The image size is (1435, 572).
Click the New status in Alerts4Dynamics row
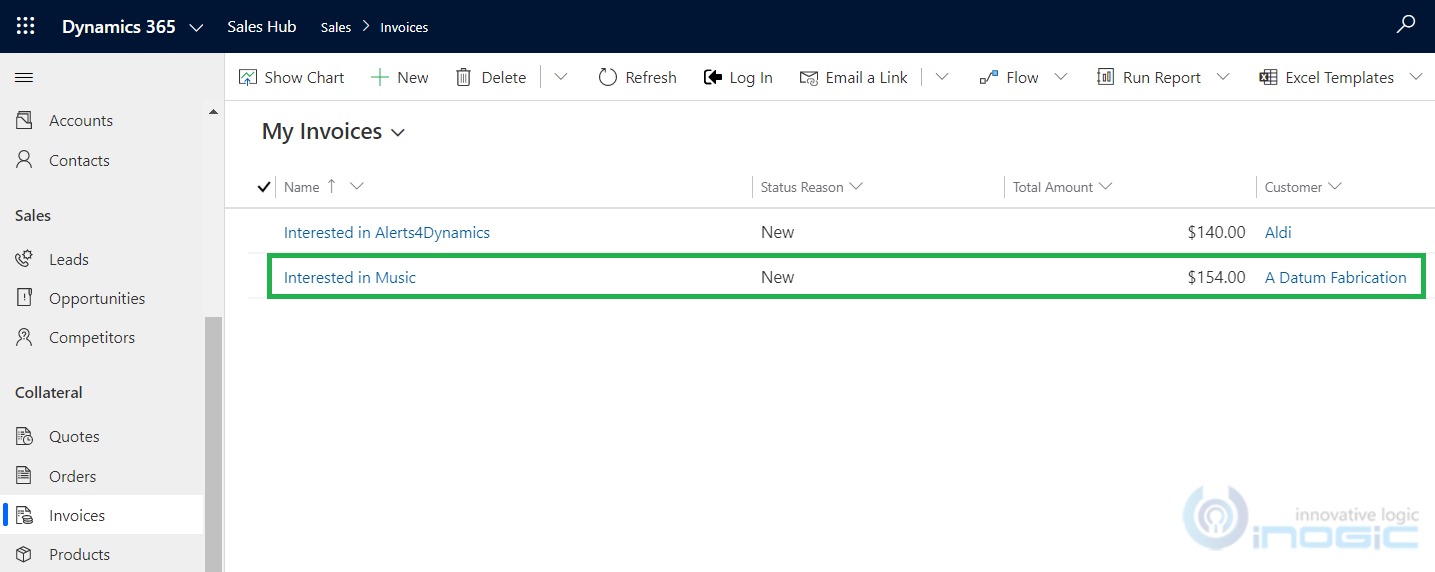[x=777, y=232]
